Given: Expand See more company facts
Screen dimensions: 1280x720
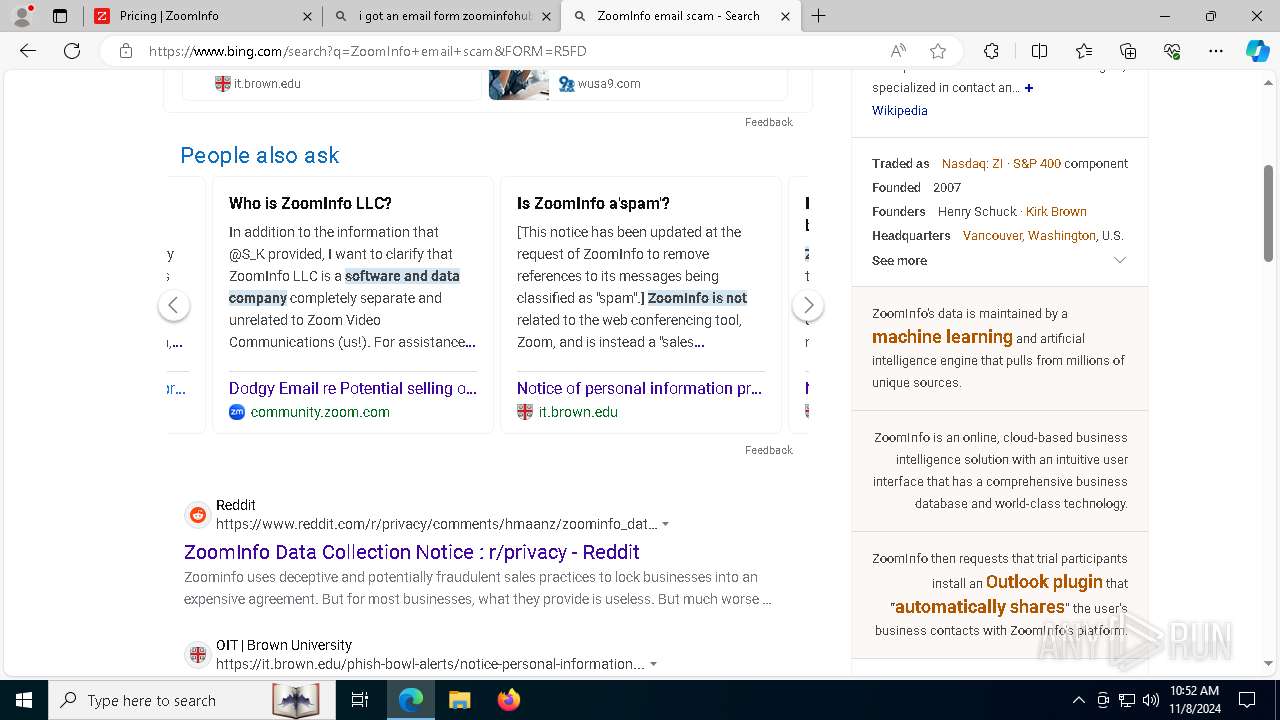Looking at the screenshot, I should pyautogui.click(x=1000, y=260).
